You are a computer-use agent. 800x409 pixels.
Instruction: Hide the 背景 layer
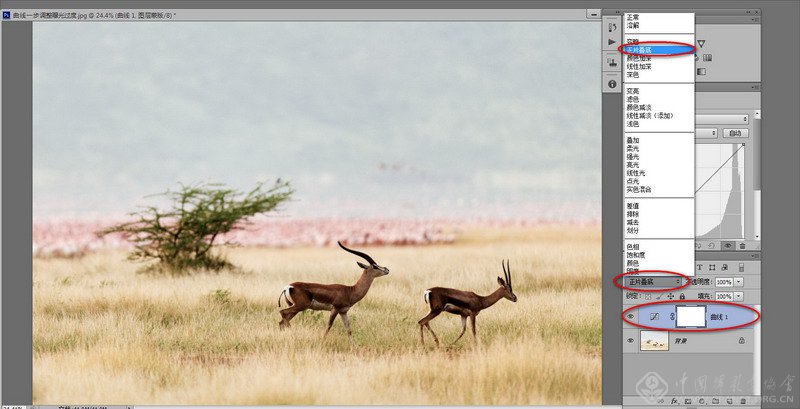click(631, 340)
